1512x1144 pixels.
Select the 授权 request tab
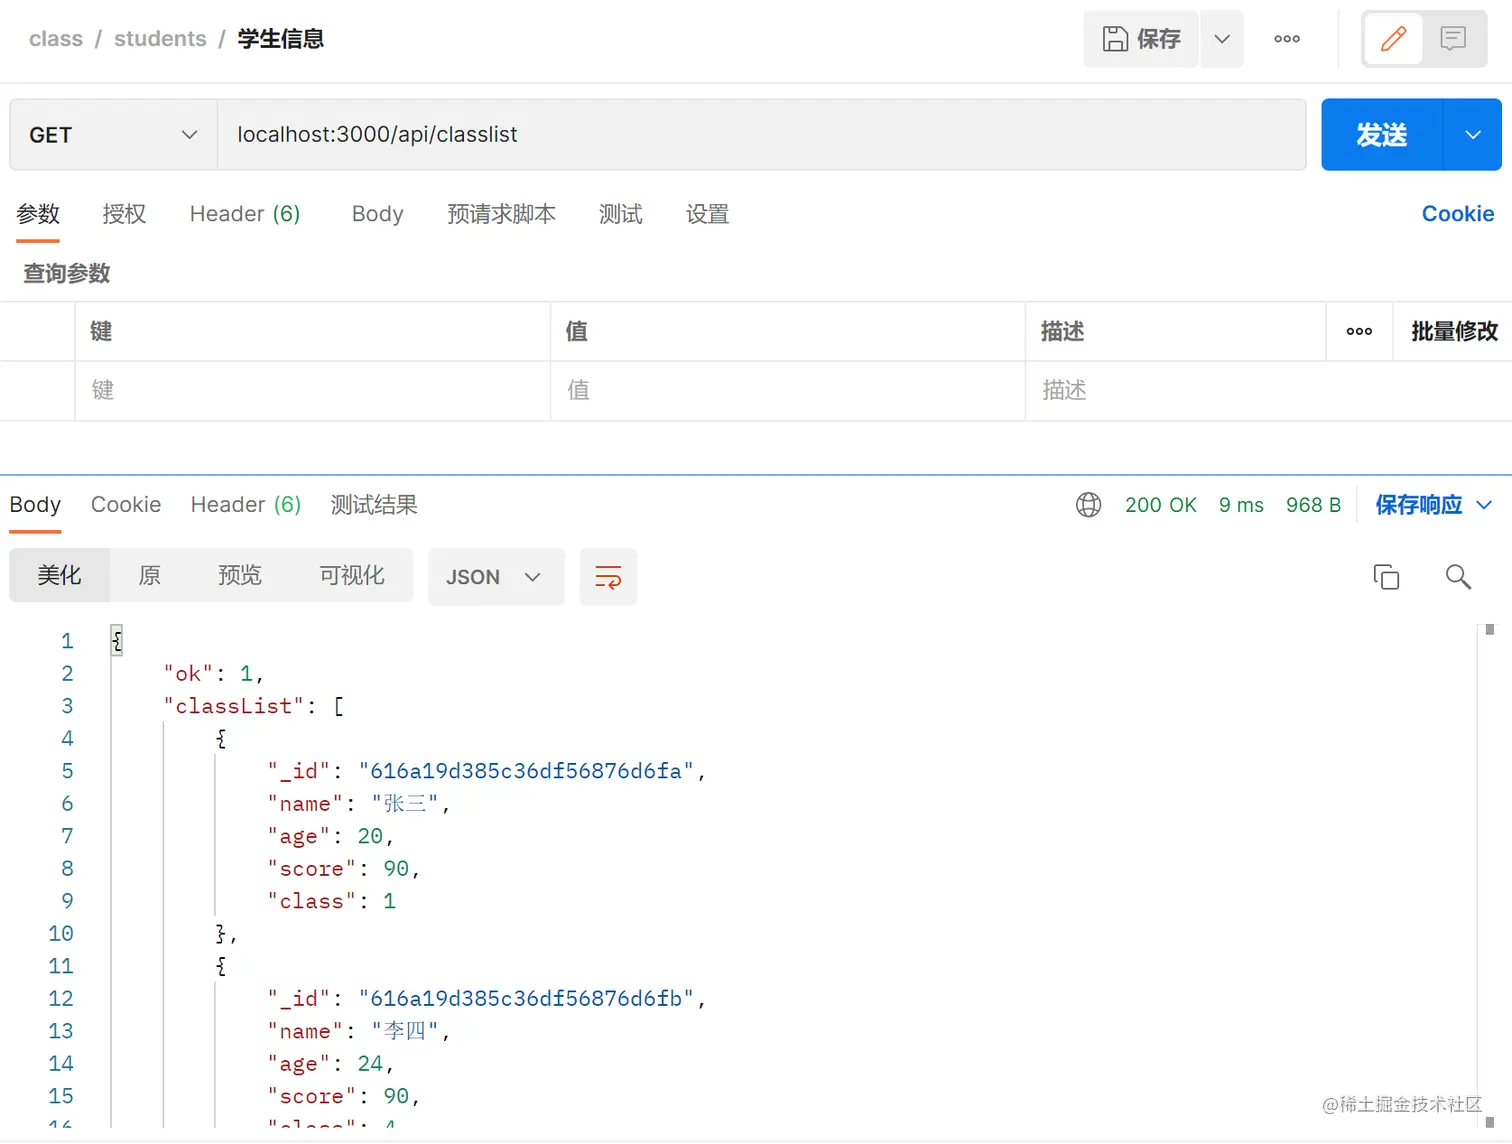coord(124,214)
